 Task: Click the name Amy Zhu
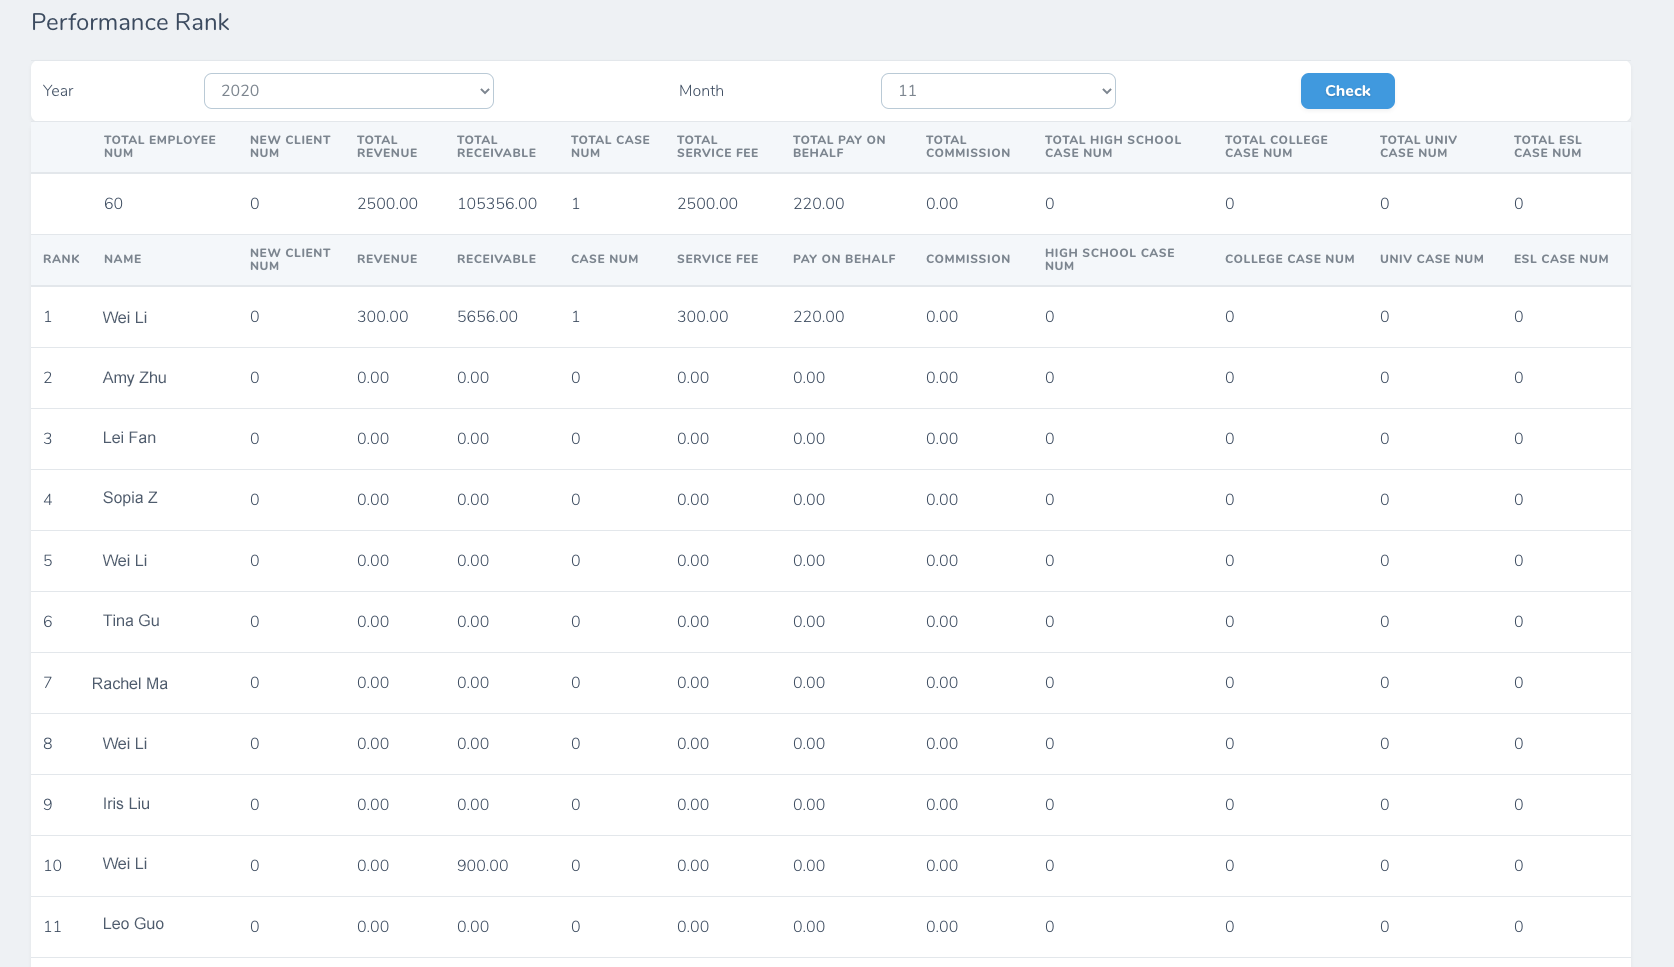pos(134,378)
